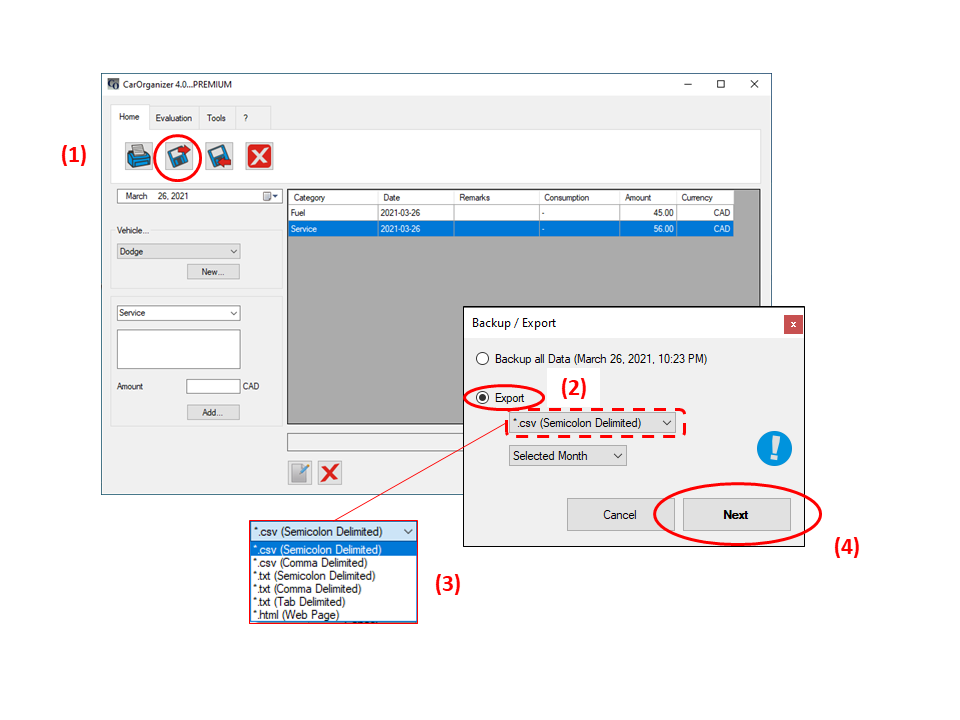Screen dimensions: 960x720
Task: Choose *.html (Web Page) from format list
Action: pos(297,615)
